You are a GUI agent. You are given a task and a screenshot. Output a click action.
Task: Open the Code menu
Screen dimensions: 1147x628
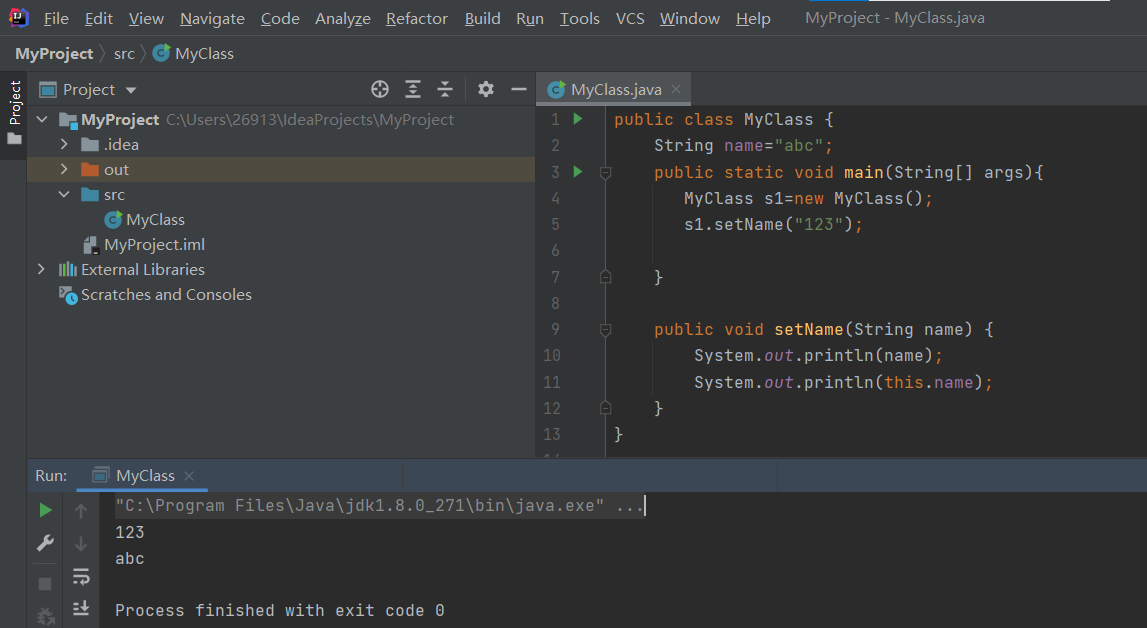[x=280, y=19]
